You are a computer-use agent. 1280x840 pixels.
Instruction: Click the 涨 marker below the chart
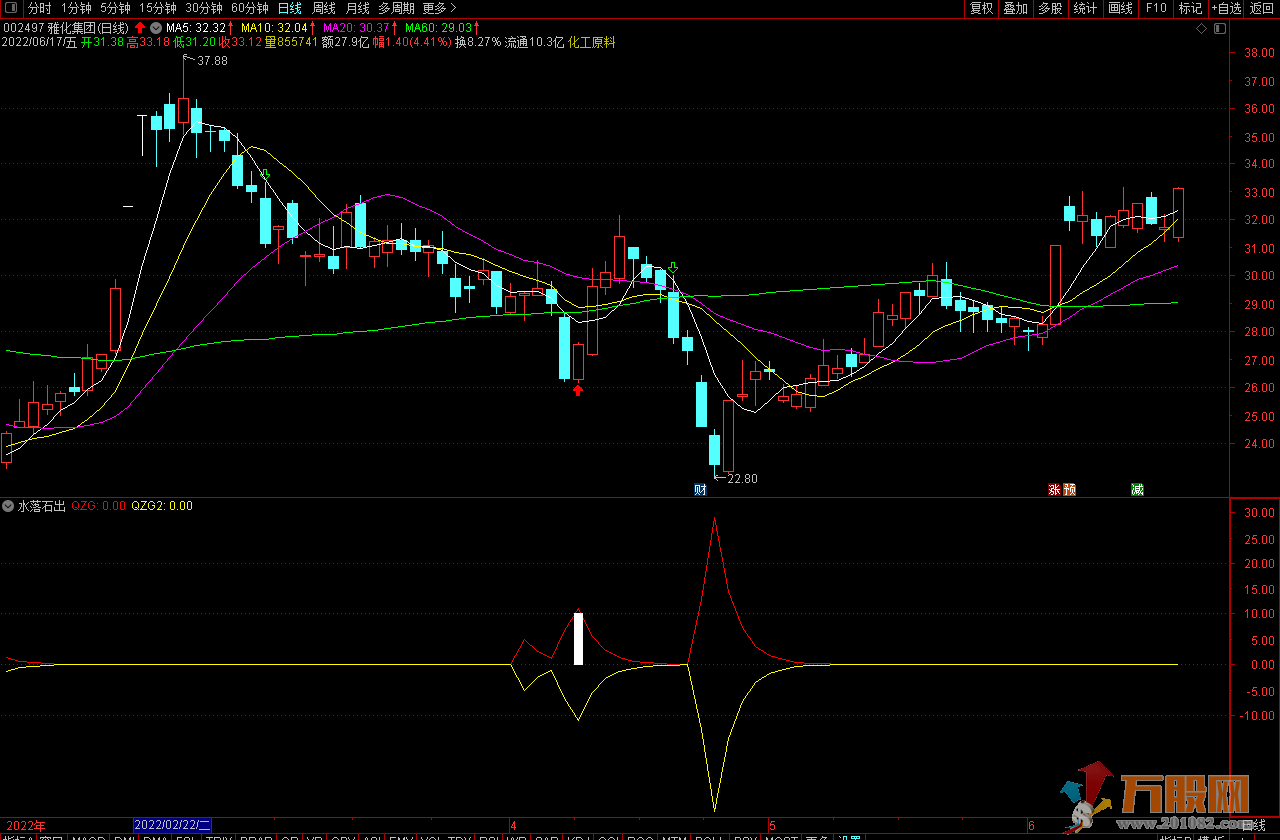[1054, 489]
